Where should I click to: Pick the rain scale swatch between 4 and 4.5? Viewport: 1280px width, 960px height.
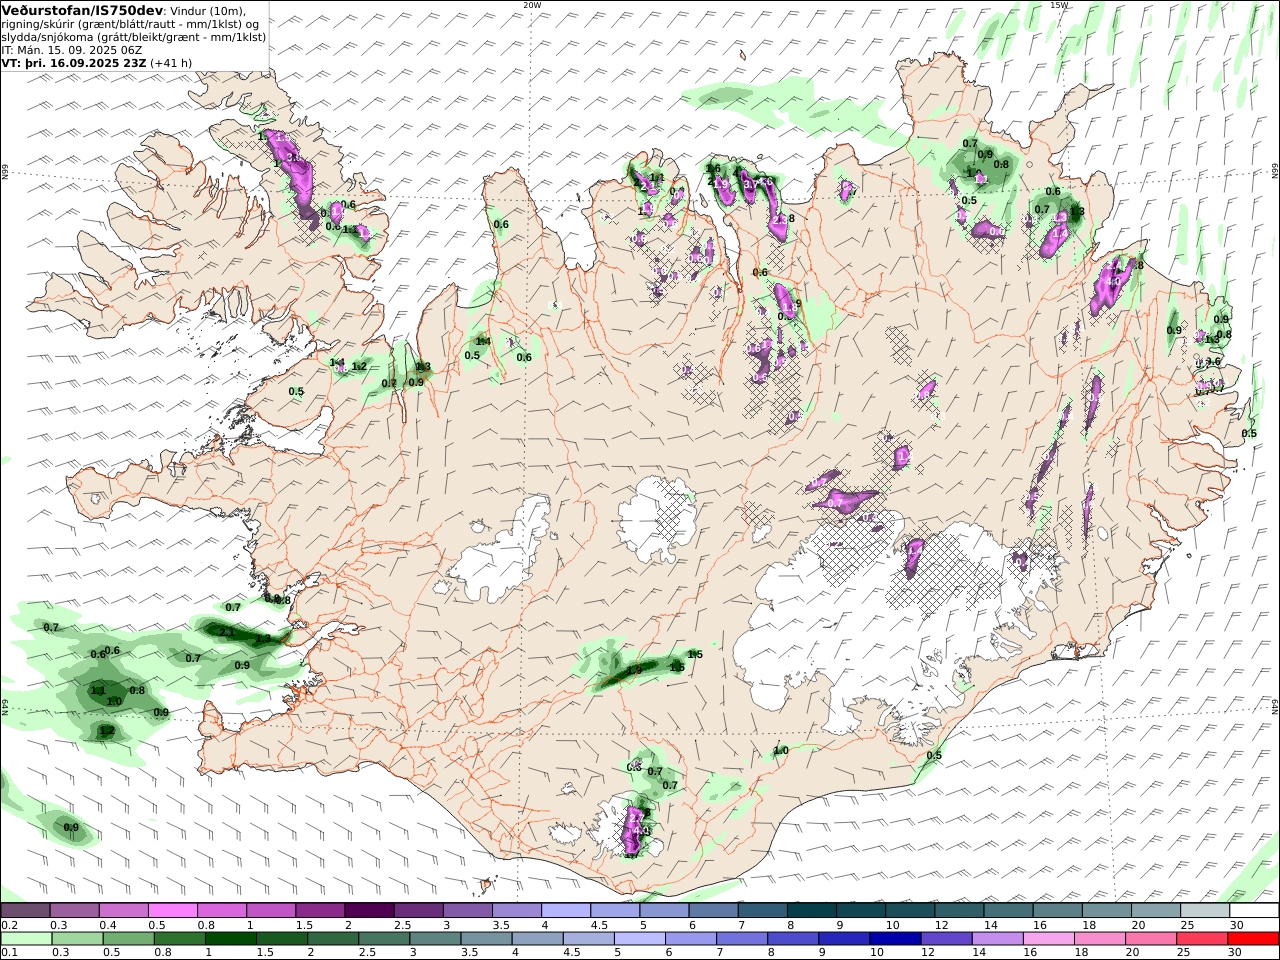tap(537, 939)
